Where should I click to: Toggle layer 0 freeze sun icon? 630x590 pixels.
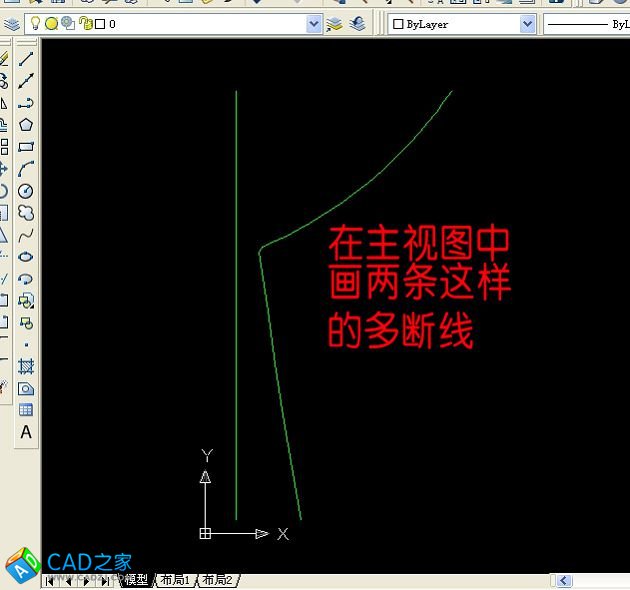[x=51, y=24]
